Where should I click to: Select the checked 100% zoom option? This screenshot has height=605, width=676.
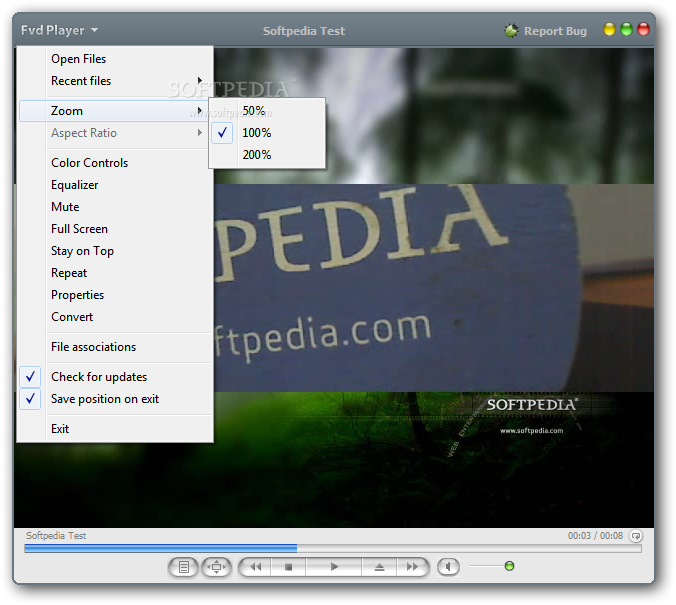[x=267, y=133]
